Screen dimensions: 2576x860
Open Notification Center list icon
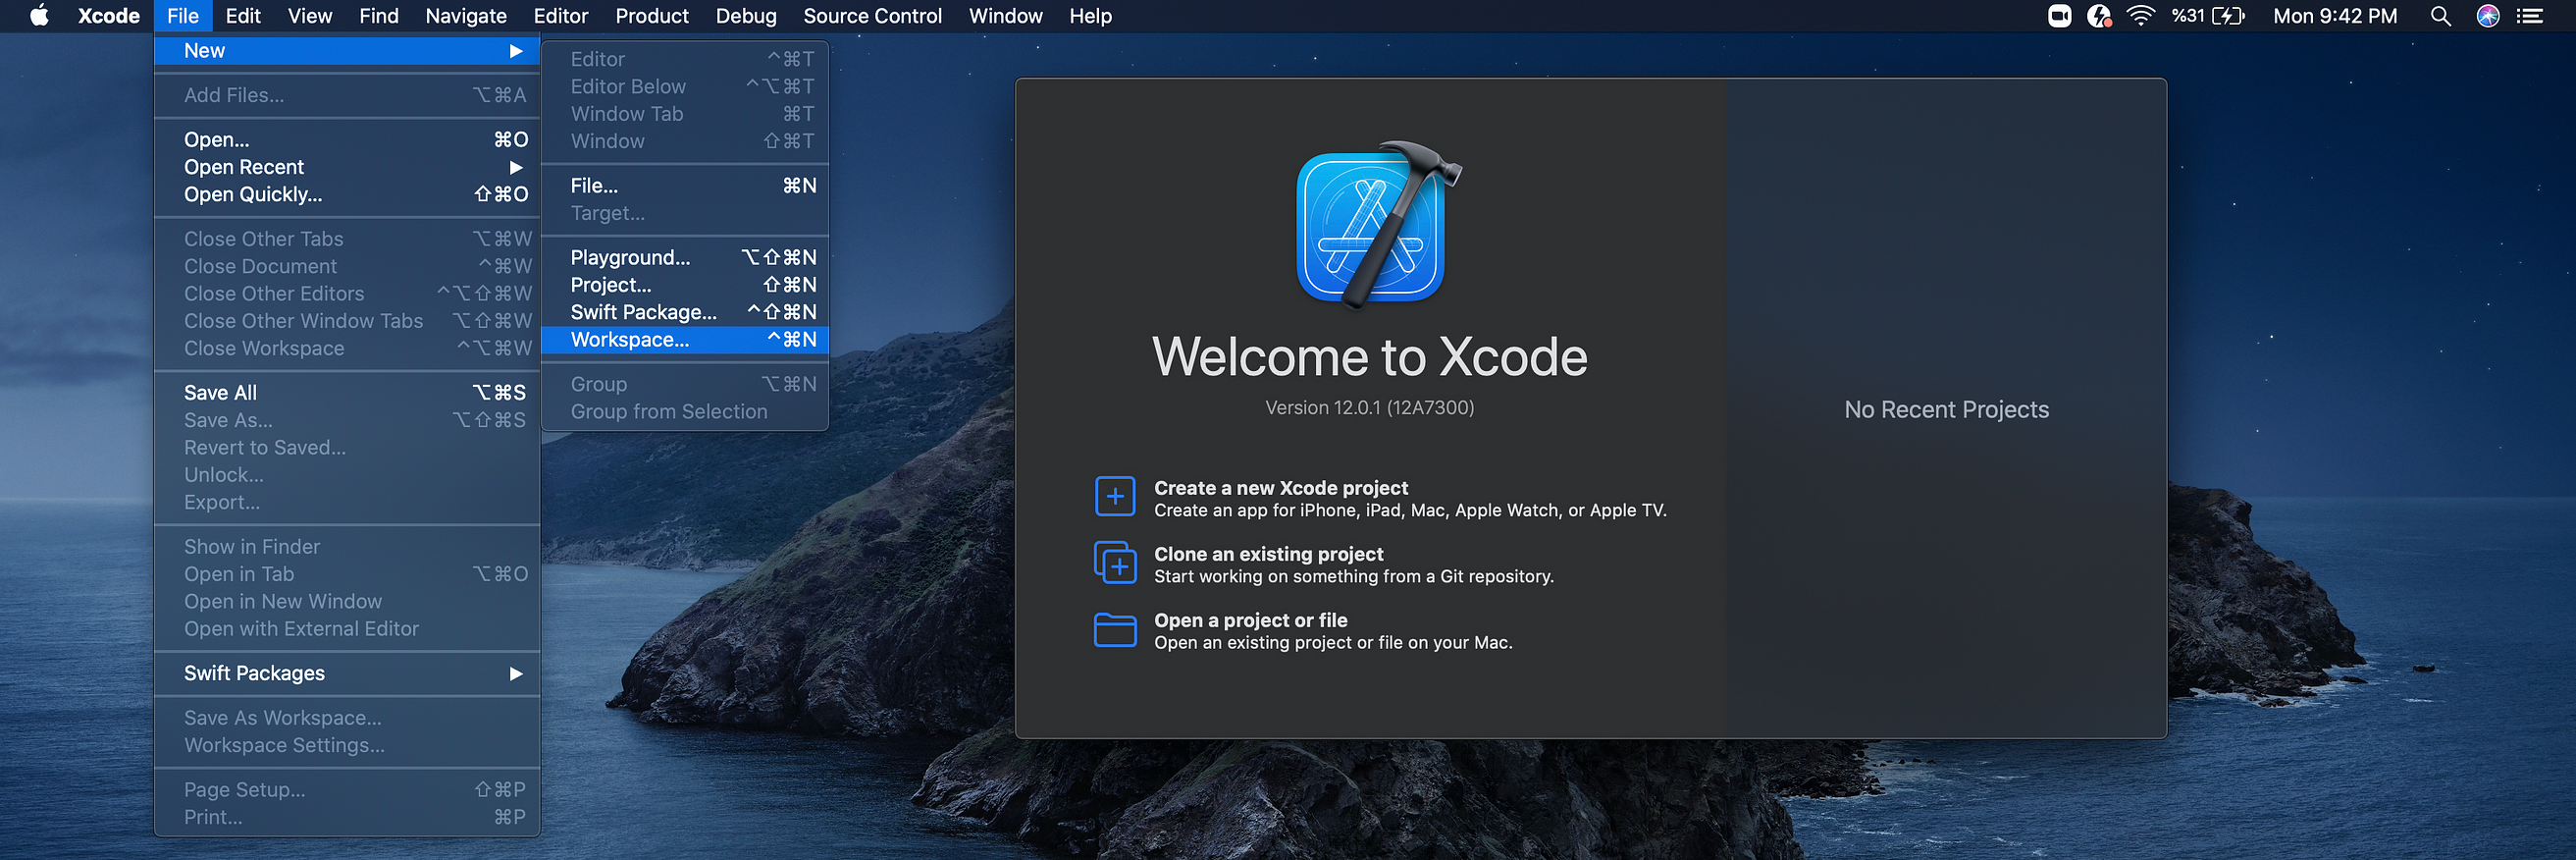click(2530, 16)
